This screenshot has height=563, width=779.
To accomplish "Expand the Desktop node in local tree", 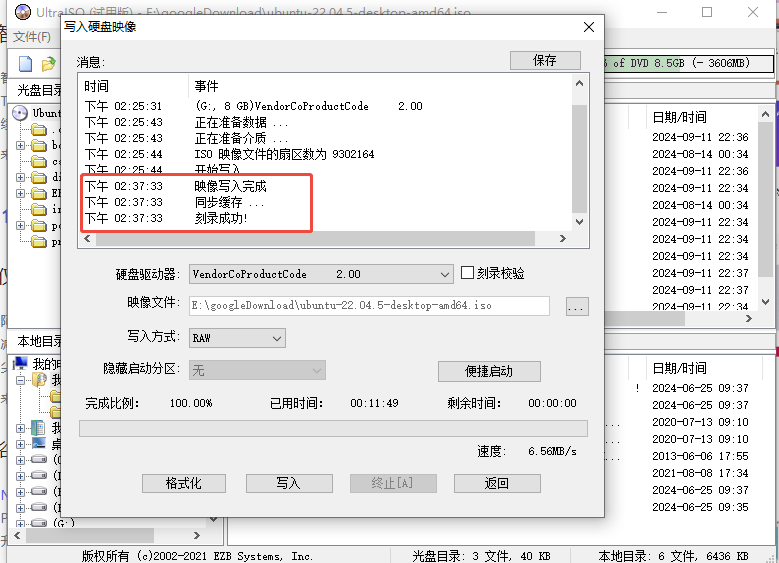I will 20,444.
